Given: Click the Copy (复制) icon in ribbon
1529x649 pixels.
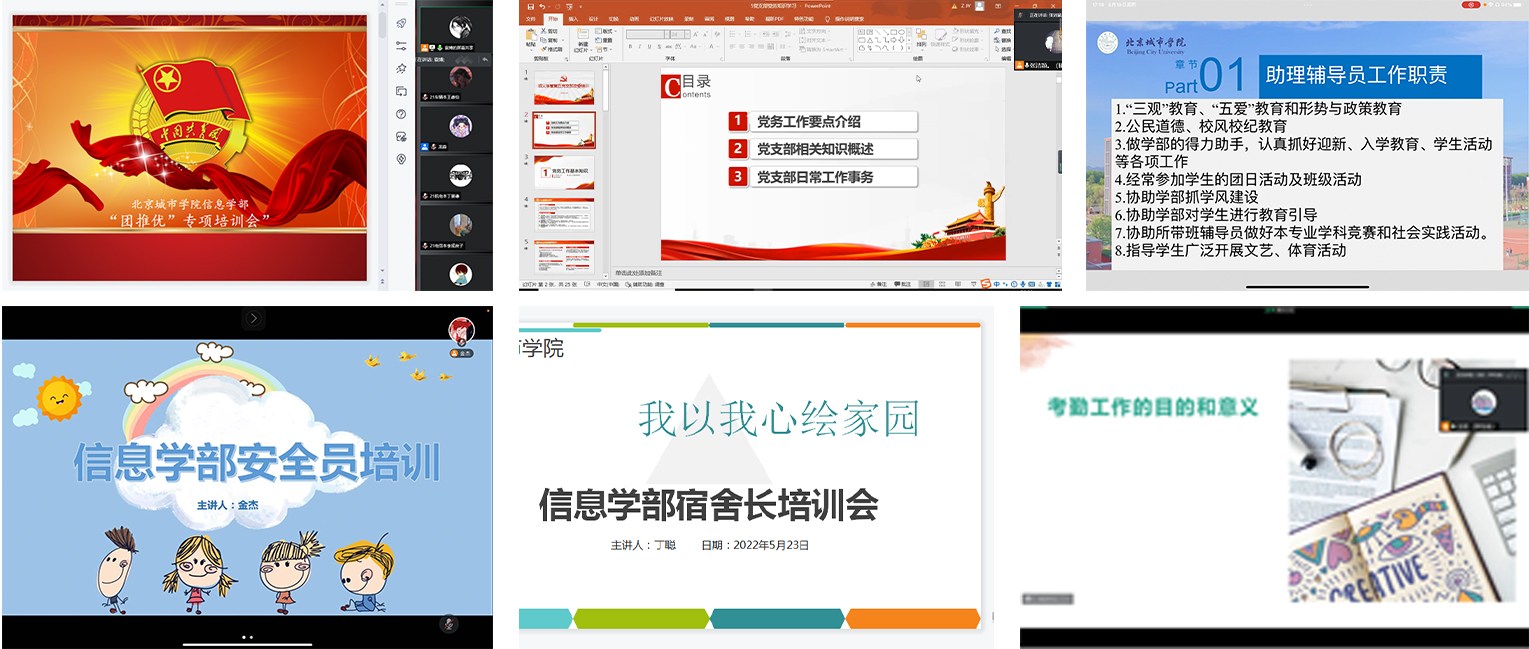Looking at the screenshot, I should (544, 40).
